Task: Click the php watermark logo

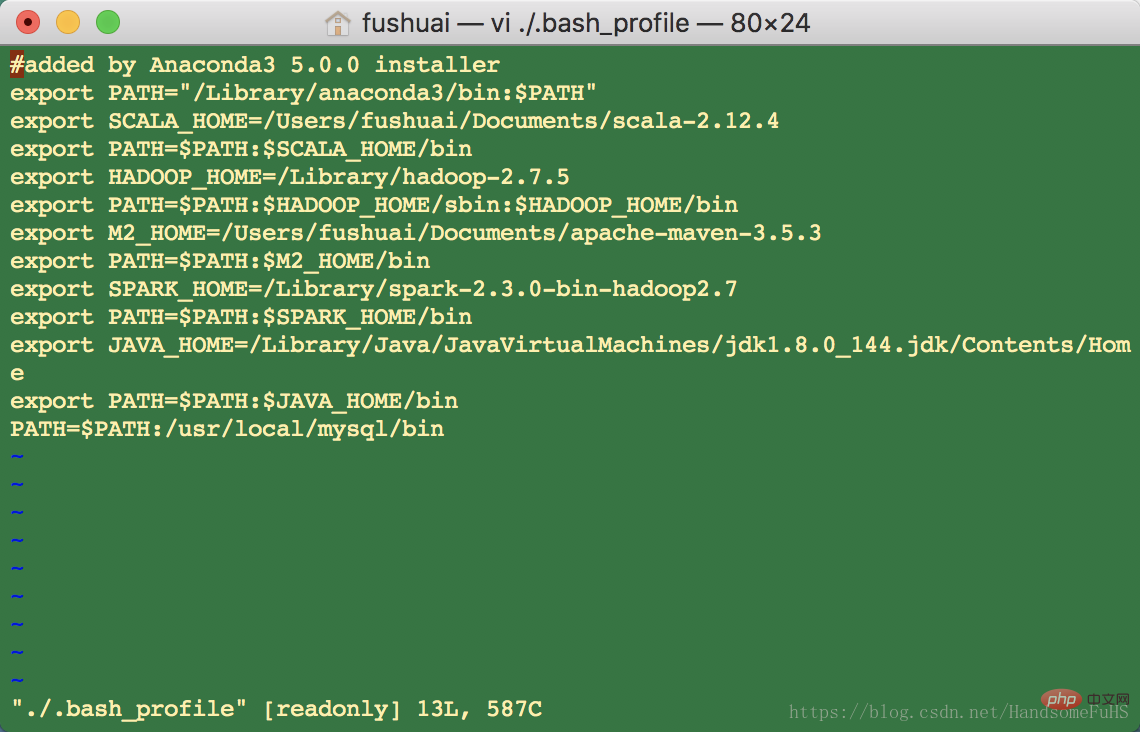Action: 1062,700
